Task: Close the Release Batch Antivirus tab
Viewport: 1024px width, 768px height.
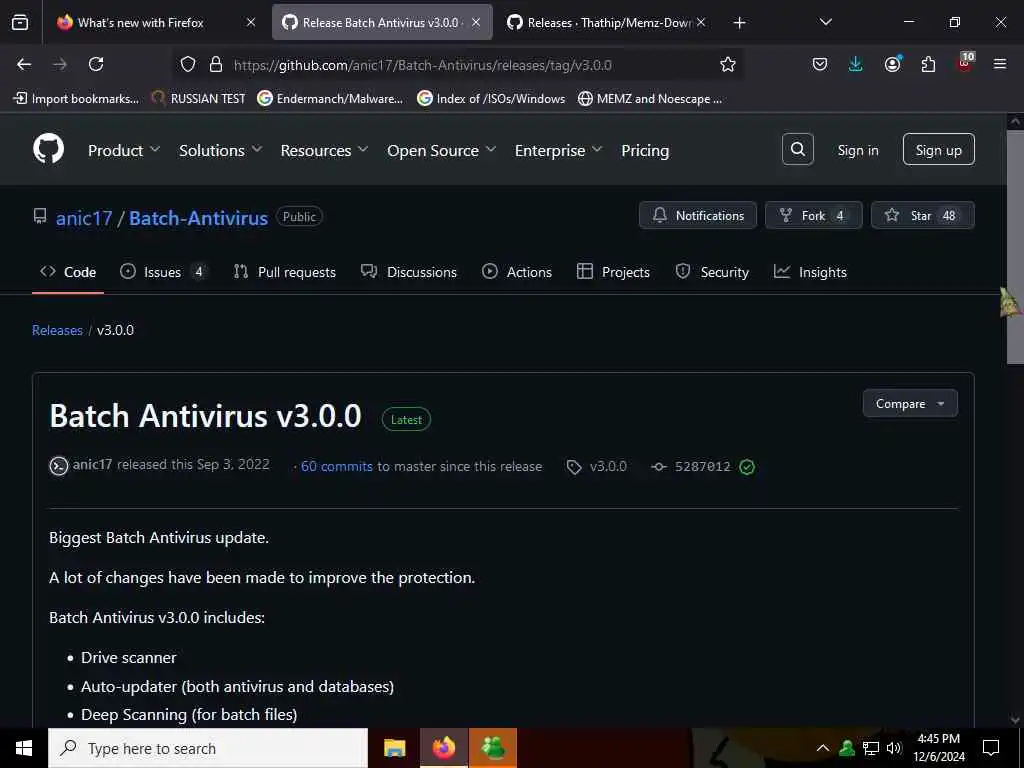Action: (x=476, y=22)
